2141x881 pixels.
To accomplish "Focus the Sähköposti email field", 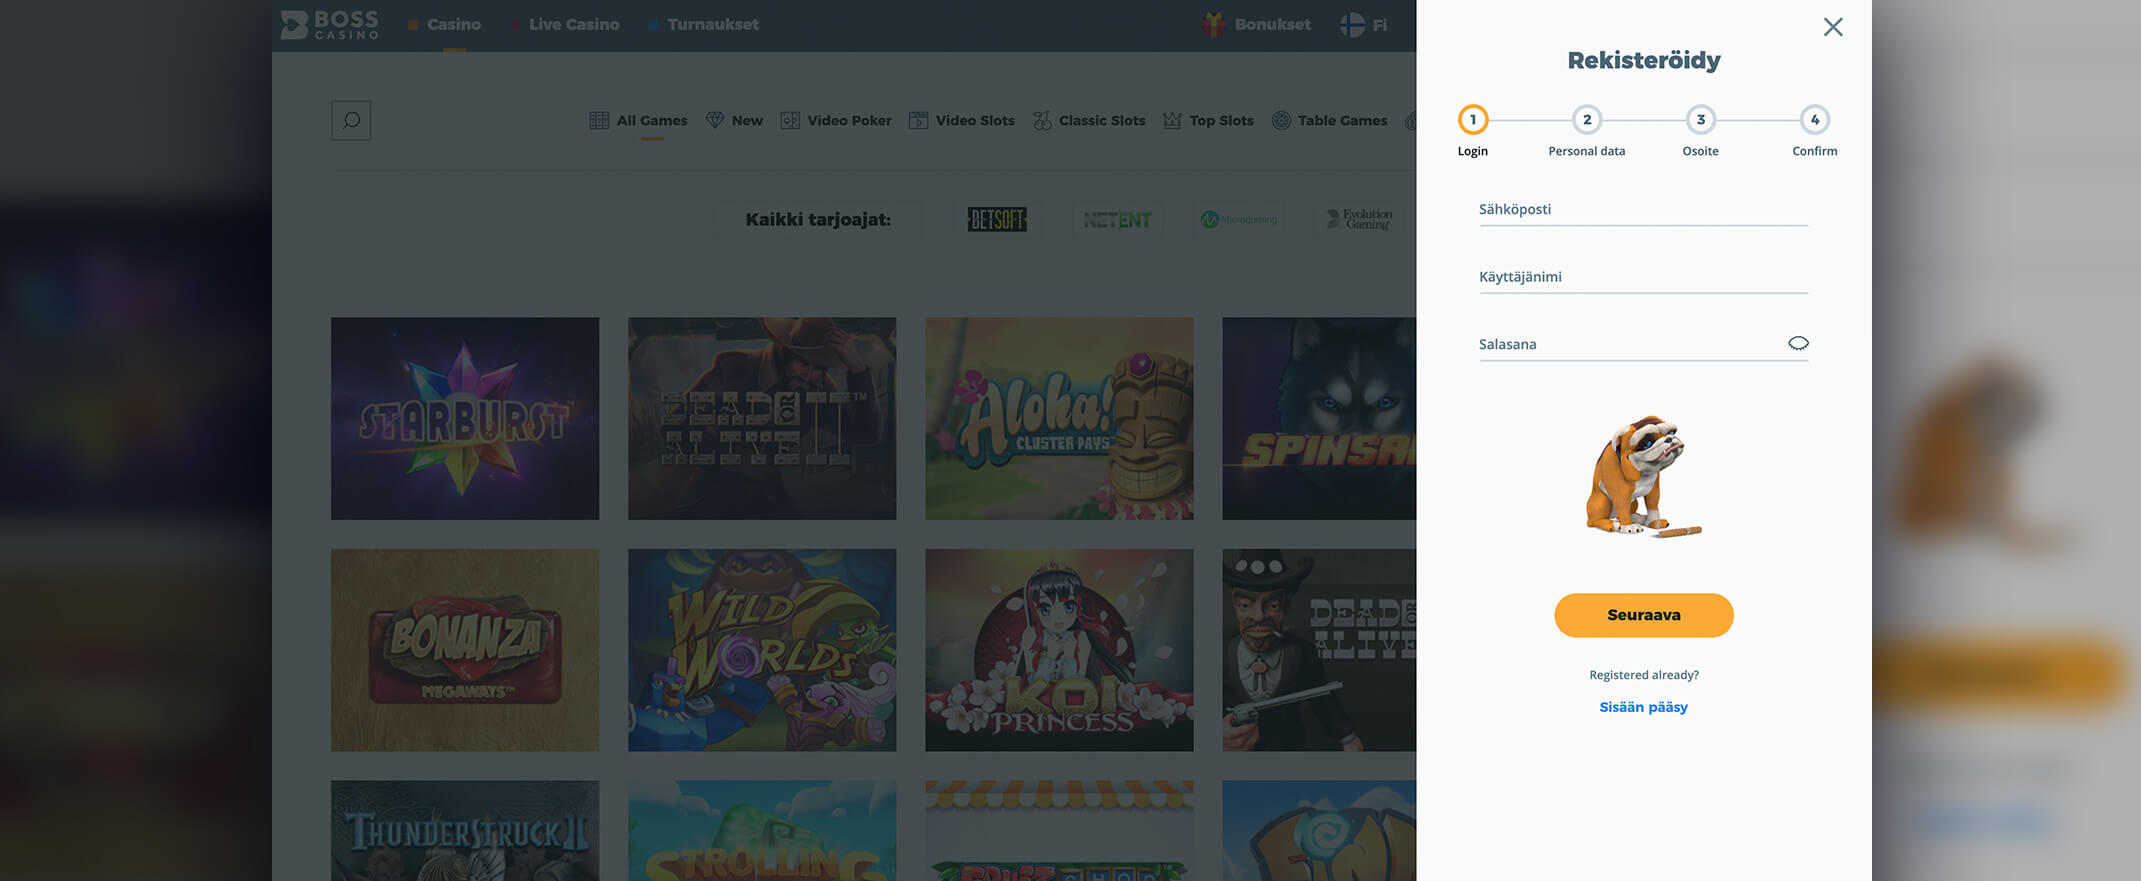I will point(1644,210).
